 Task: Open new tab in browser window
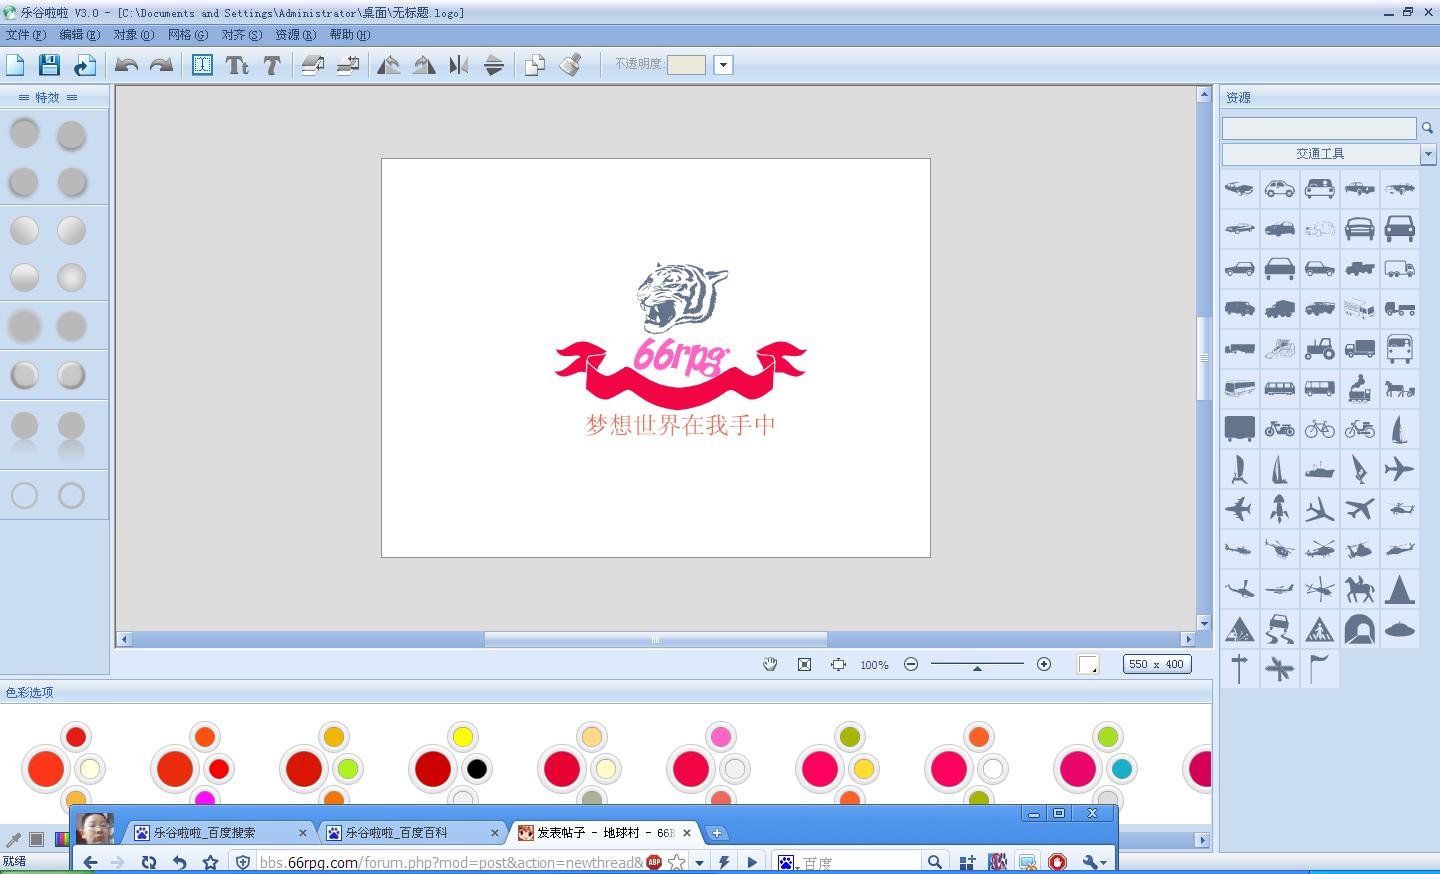(x=717, y=832)
